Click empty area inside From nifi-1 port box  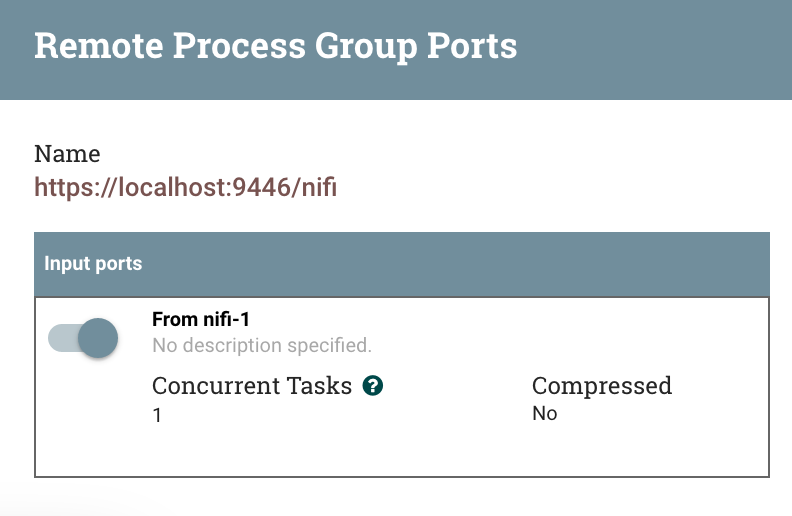[x=505, y=449]
